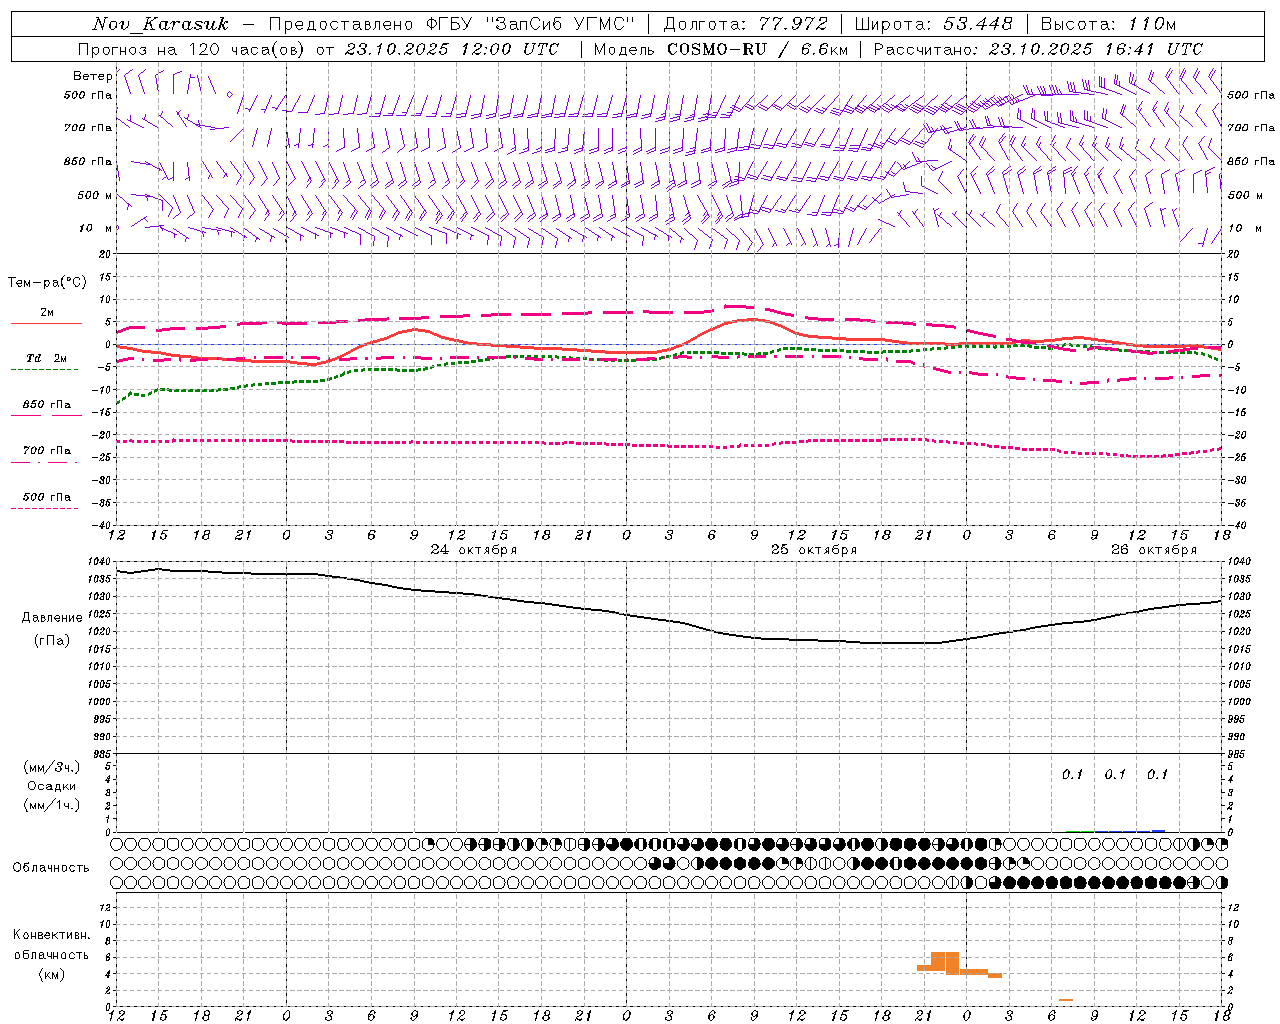
Task: Click the Ветер panel label
Action: (92, 76)
